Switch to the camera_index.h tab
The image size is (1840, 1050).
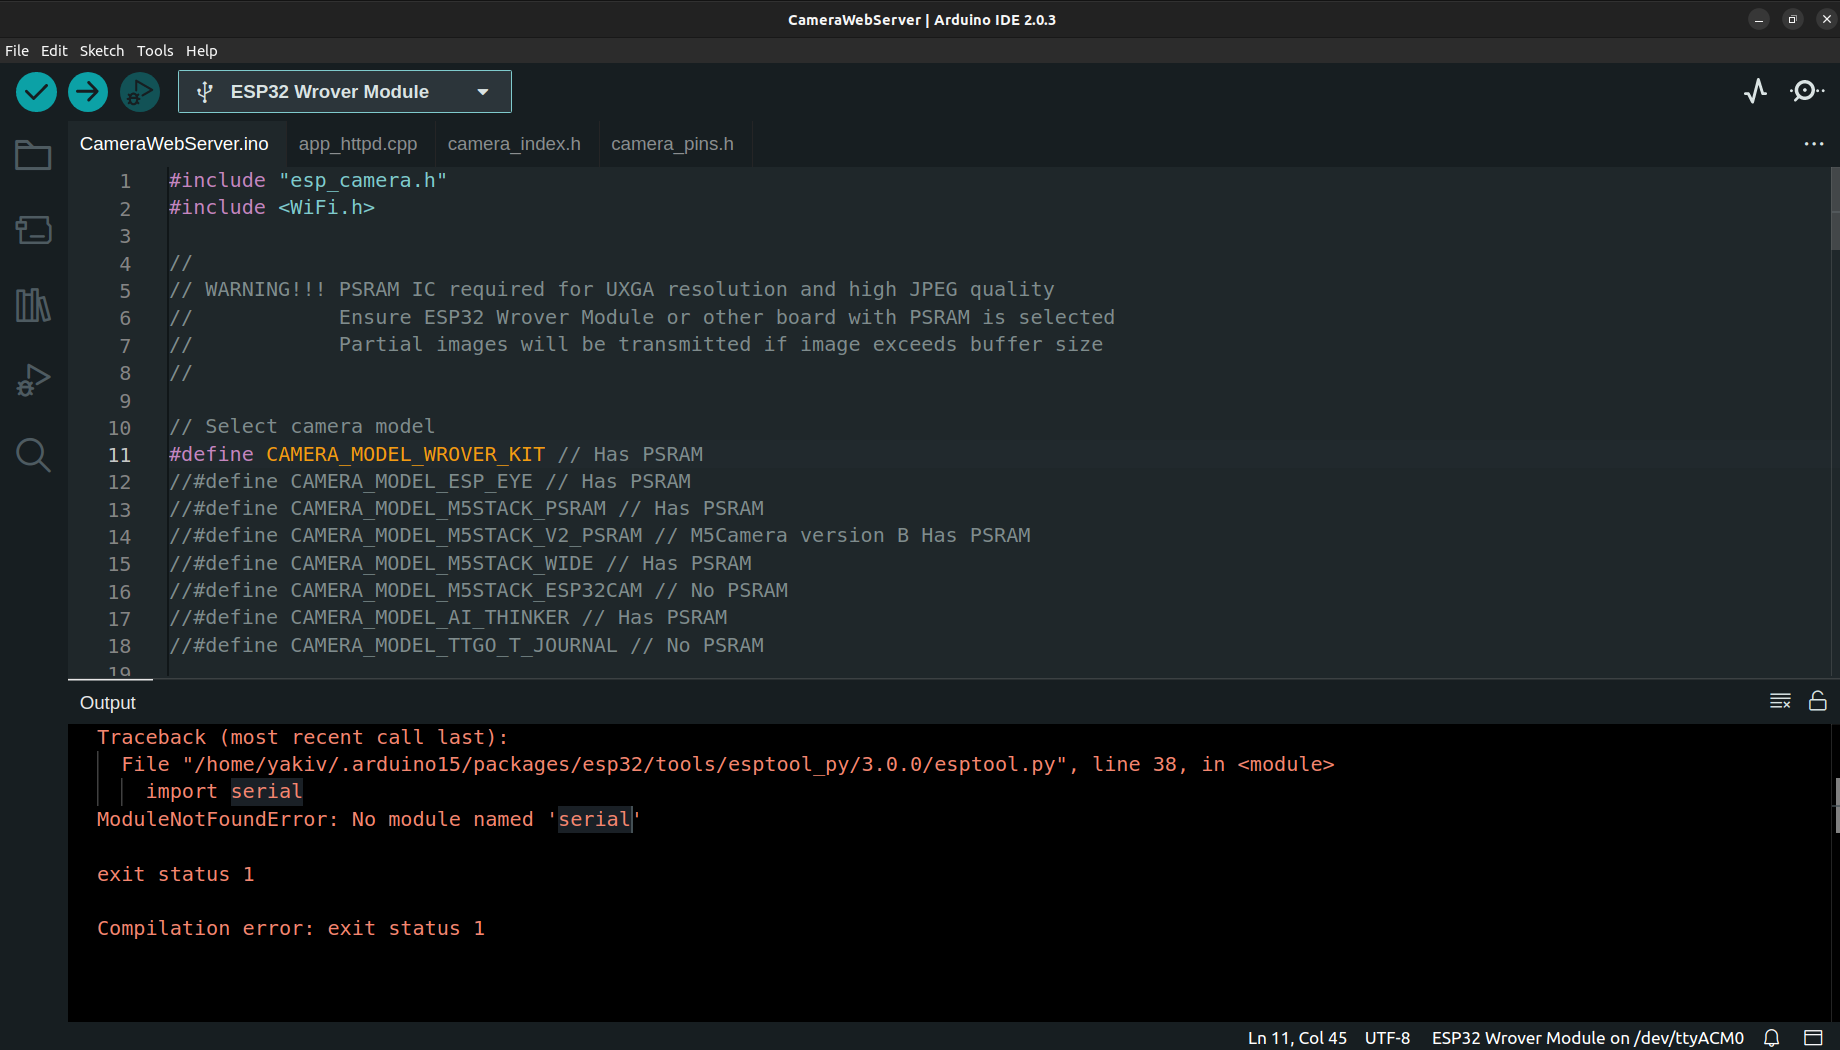click(514, 144)
